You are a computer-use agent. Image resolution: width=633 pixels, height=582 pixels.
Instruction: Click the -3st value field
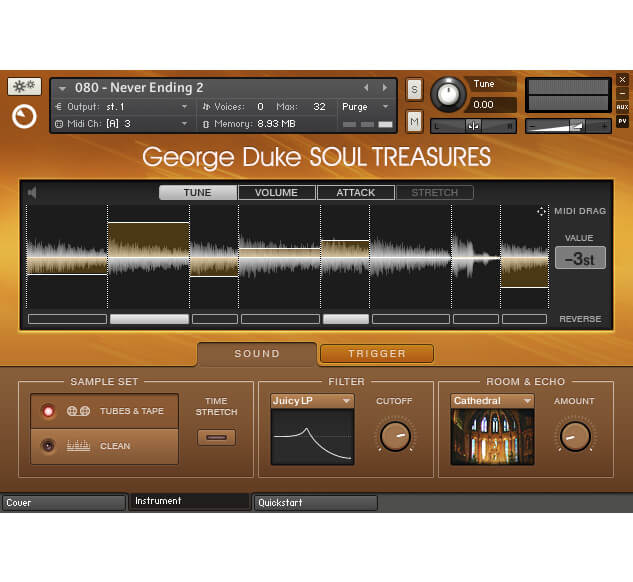click(580, 258)
